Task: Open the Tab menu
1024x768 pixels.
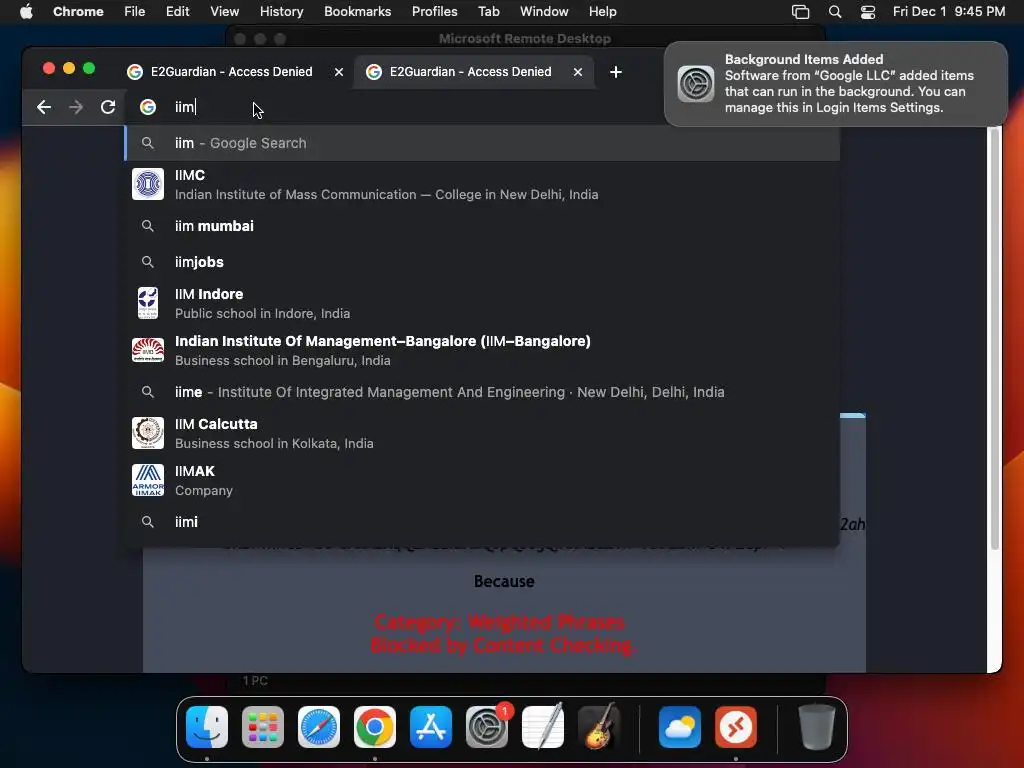Action: coord(488,11)
